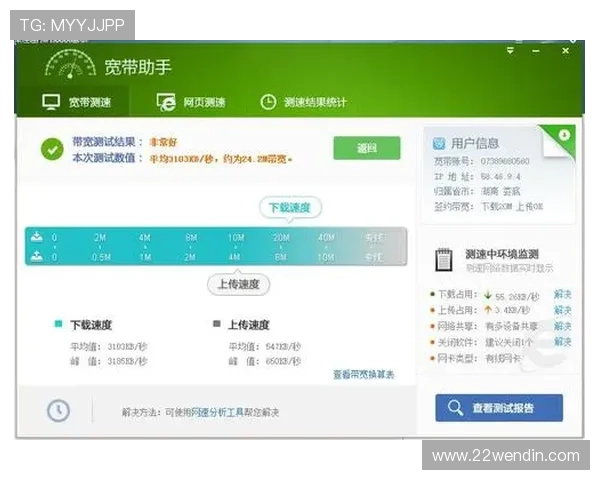Click the teal square legend for 下载速度

pyautogui.click(x=58, y=324)
